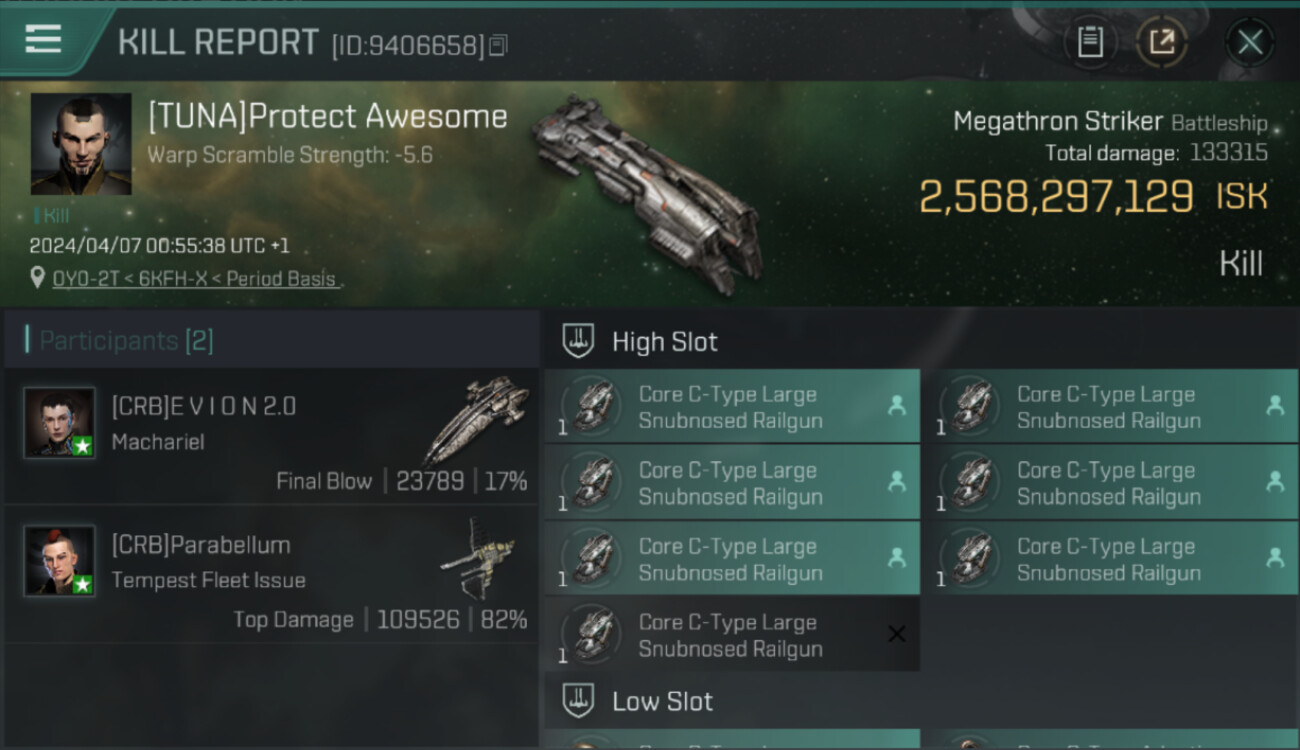Copy the kill report ID
1300x750 pixels.
point(498,45)
